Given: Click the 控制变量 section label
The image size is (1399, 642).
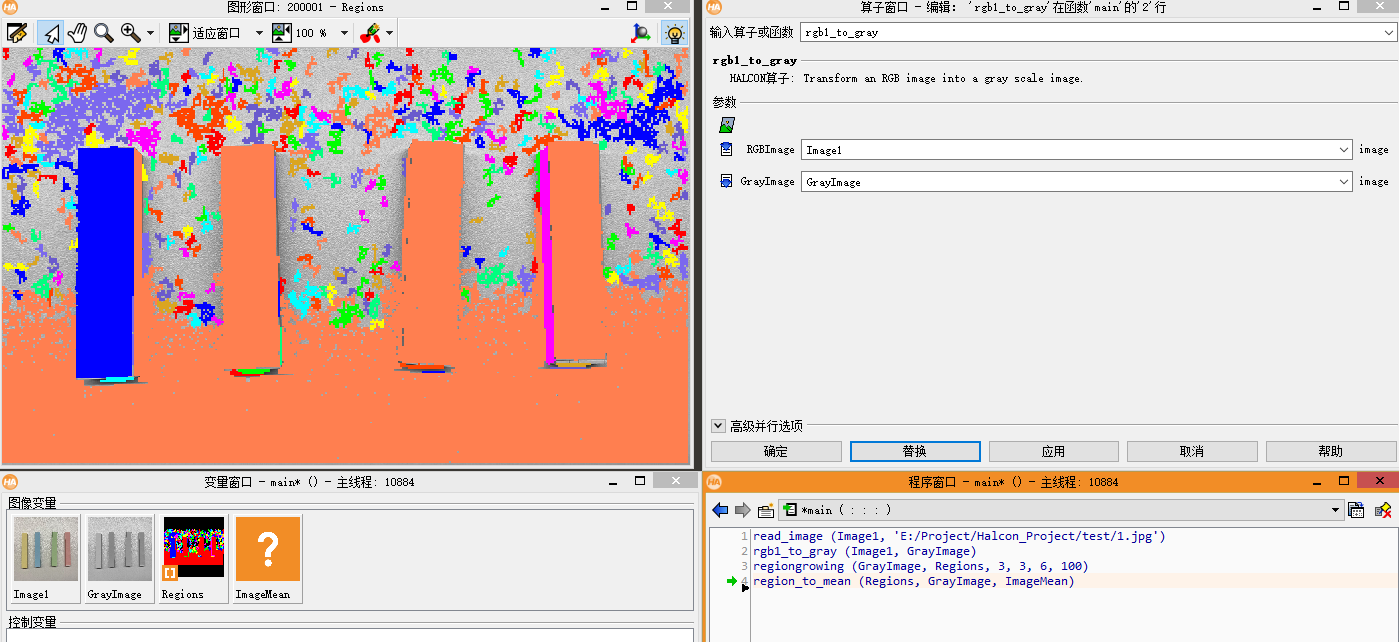Looking at the screenshot, I should (x=33, y=622).
